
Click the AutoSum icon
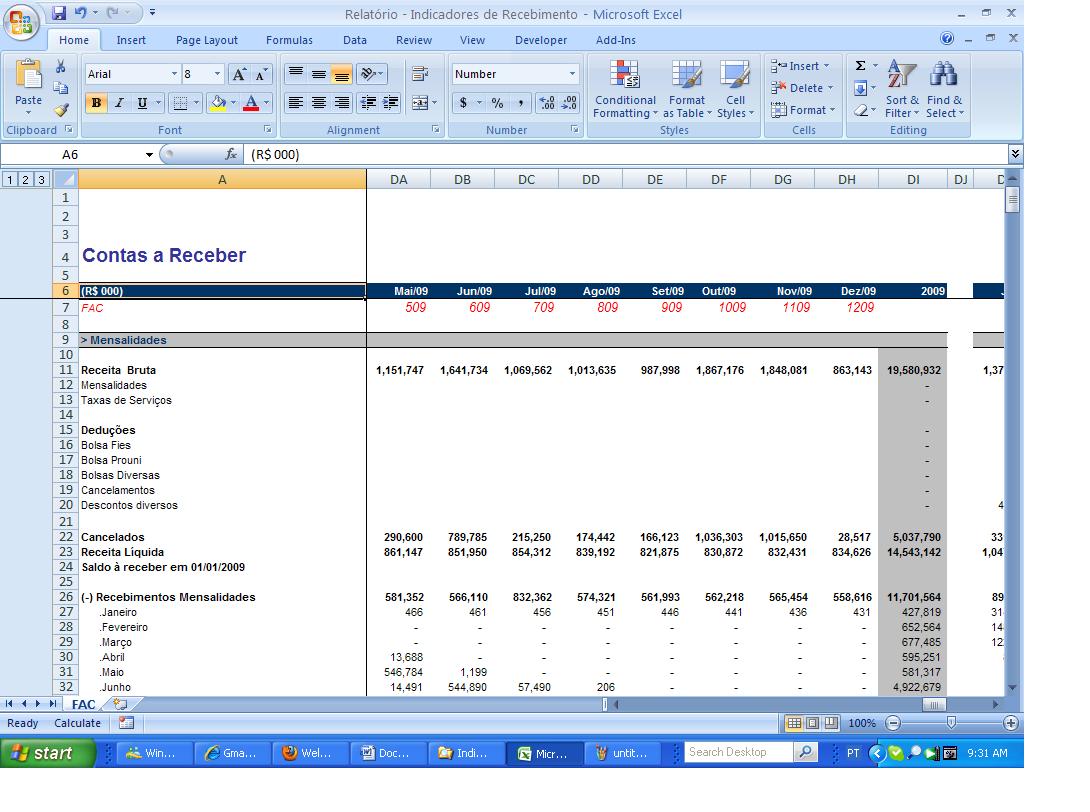[x=859, y=66]
